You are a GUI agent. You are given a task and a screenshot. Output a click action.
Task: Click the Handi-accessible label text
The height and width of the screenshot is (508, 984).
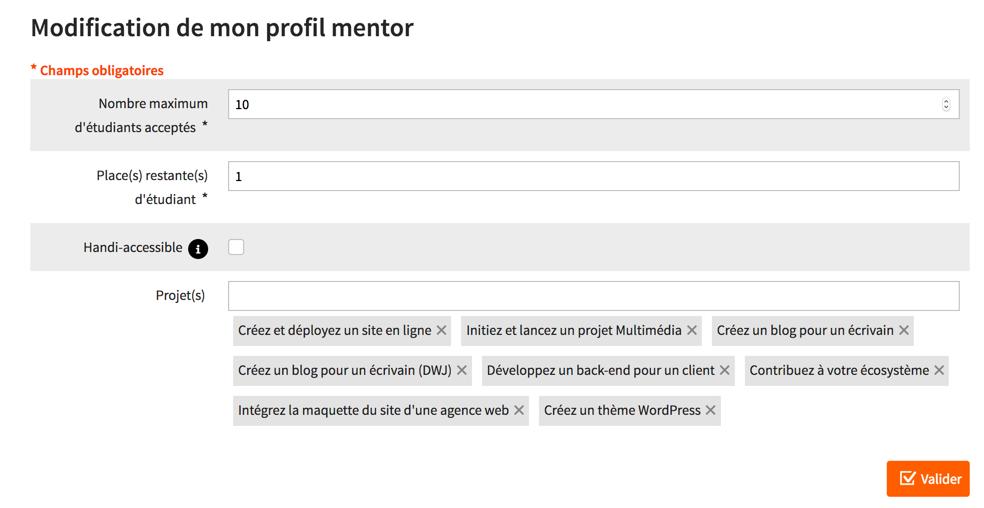[x=133, y=247]
